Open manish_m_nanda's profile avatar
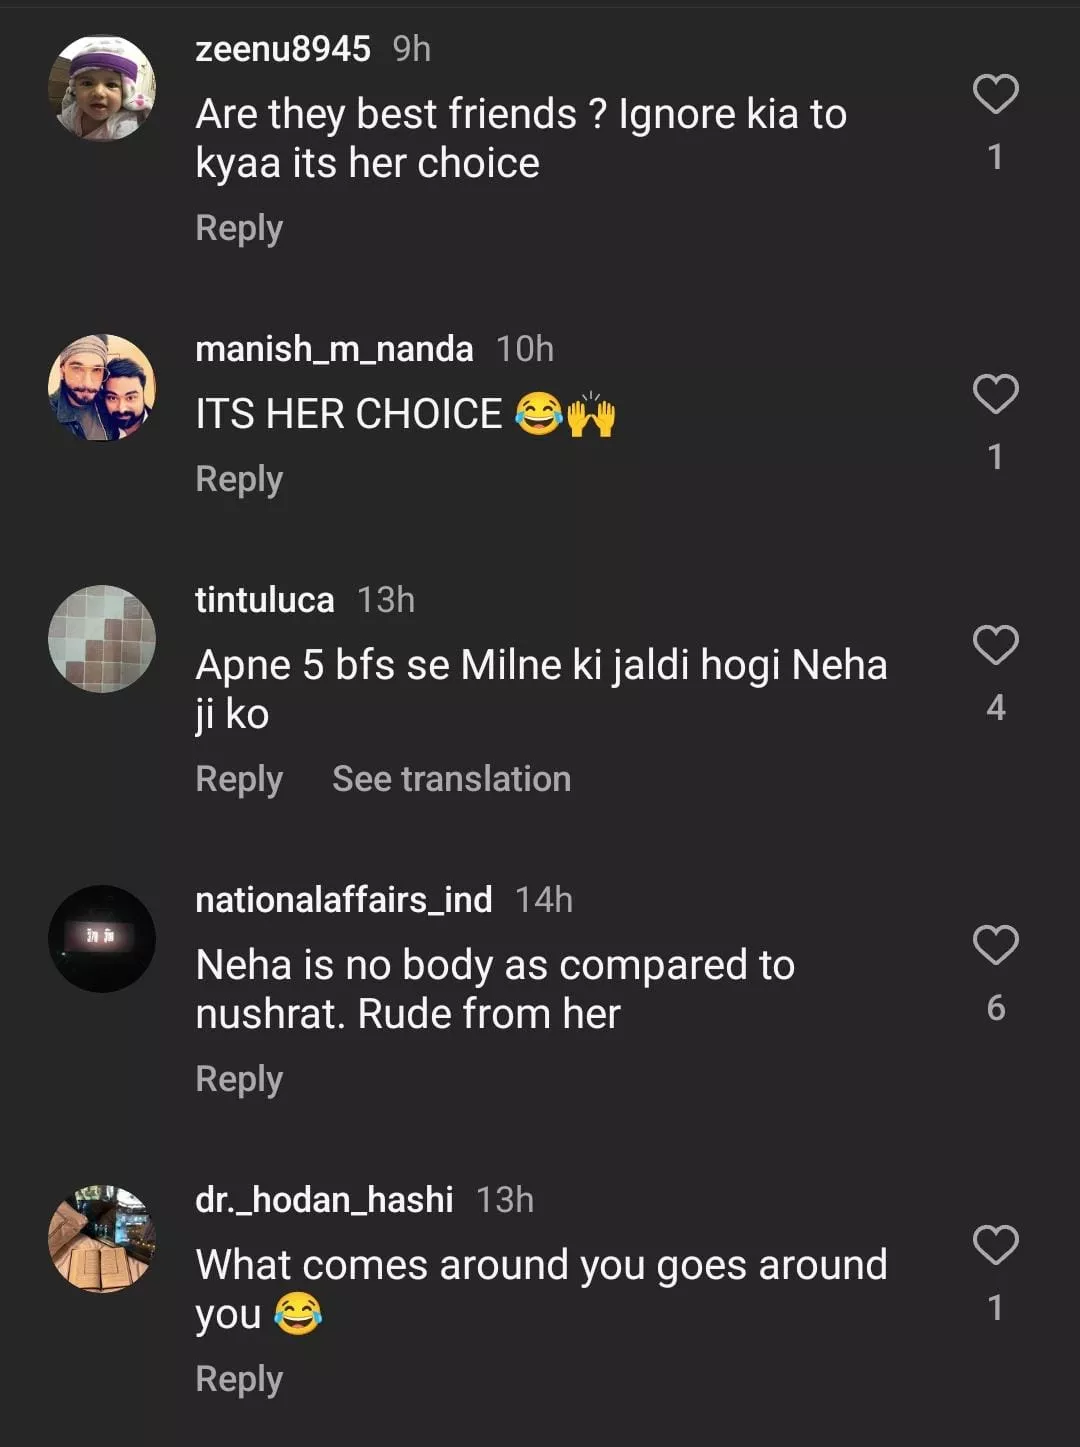This screenshot has width=1080, height=1447. (x=102, y=388)
